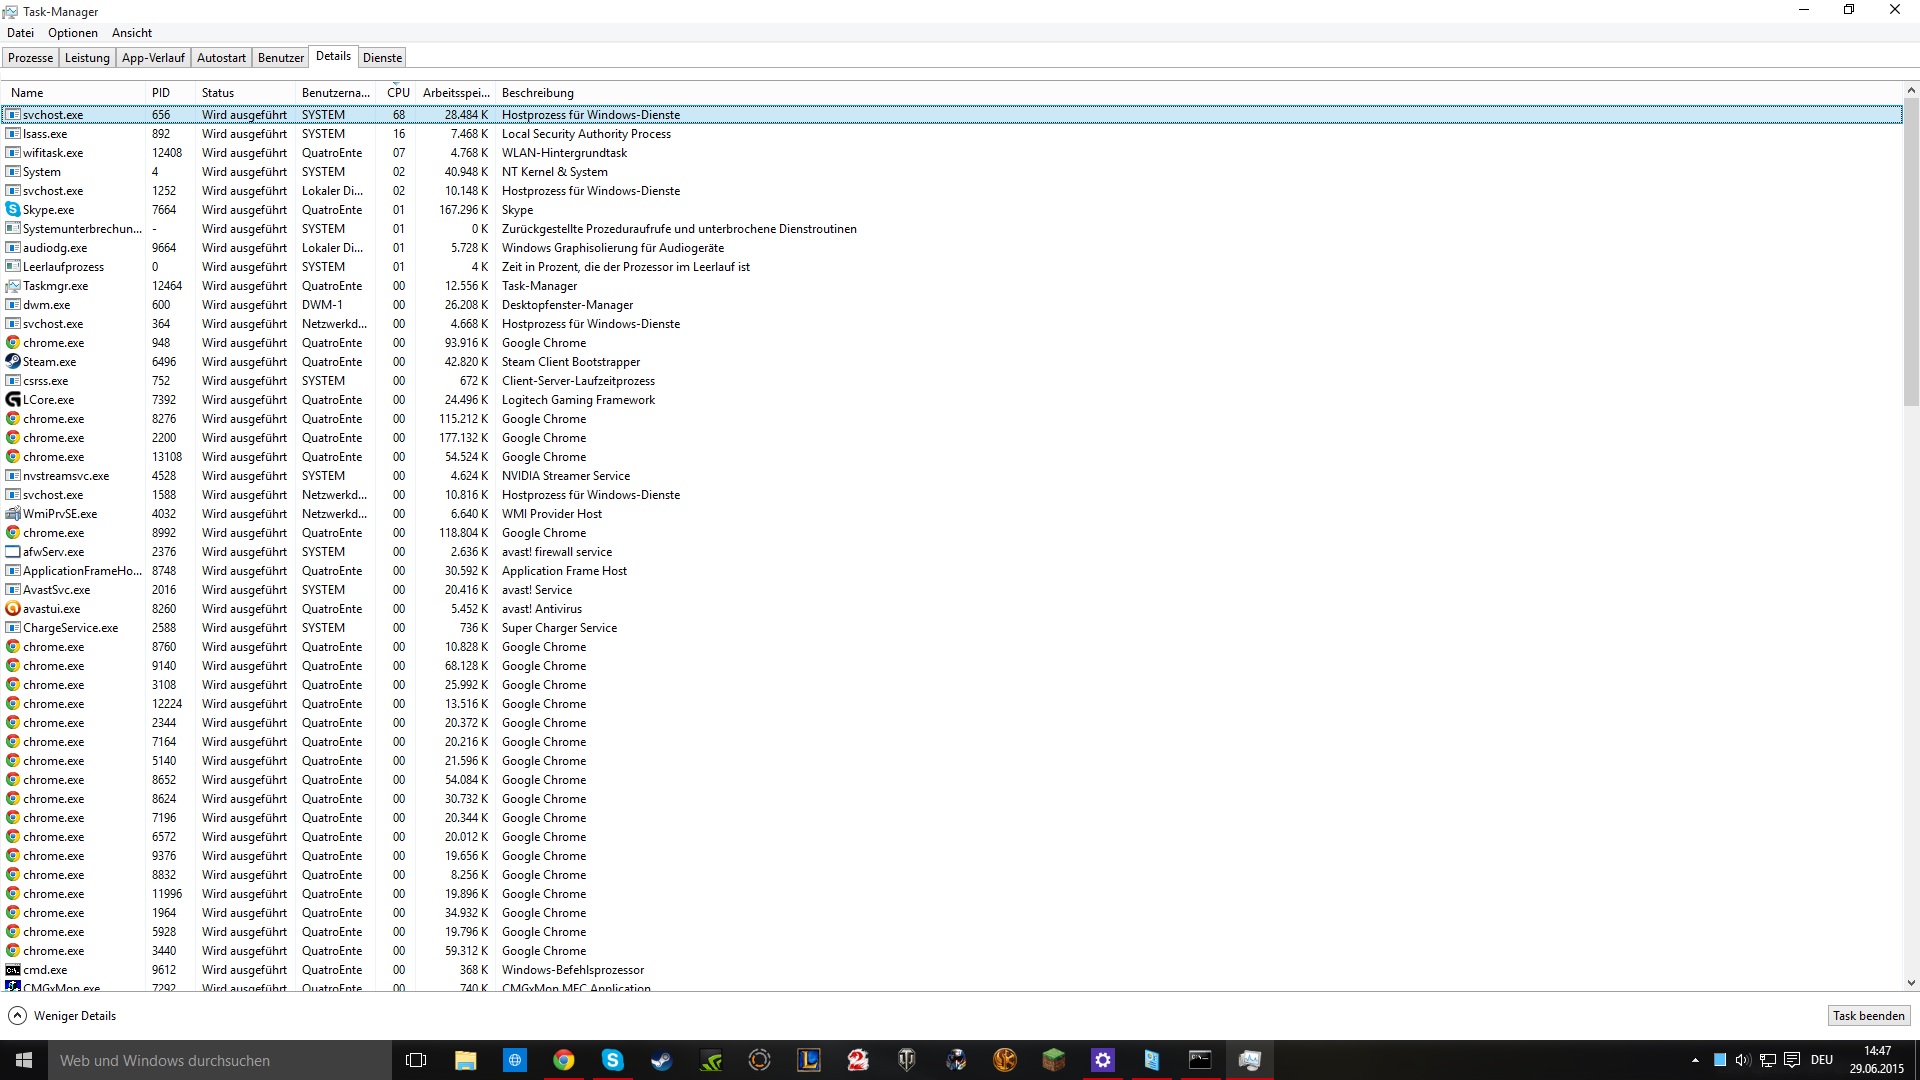Click the cmd.exe command prompt process icon
This screenshot has width=1920, height=1080.
[13, 970]
